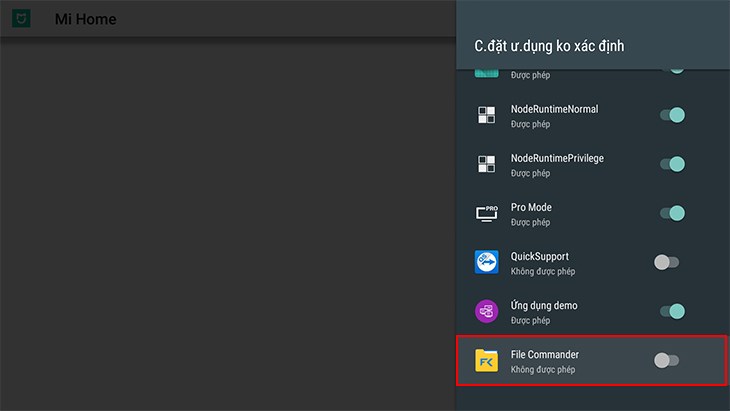The width and height of the screenshot is (730, 411).
Task: Click the C.đặt ư.dụng ko xác định header
Action: [550, 46]
